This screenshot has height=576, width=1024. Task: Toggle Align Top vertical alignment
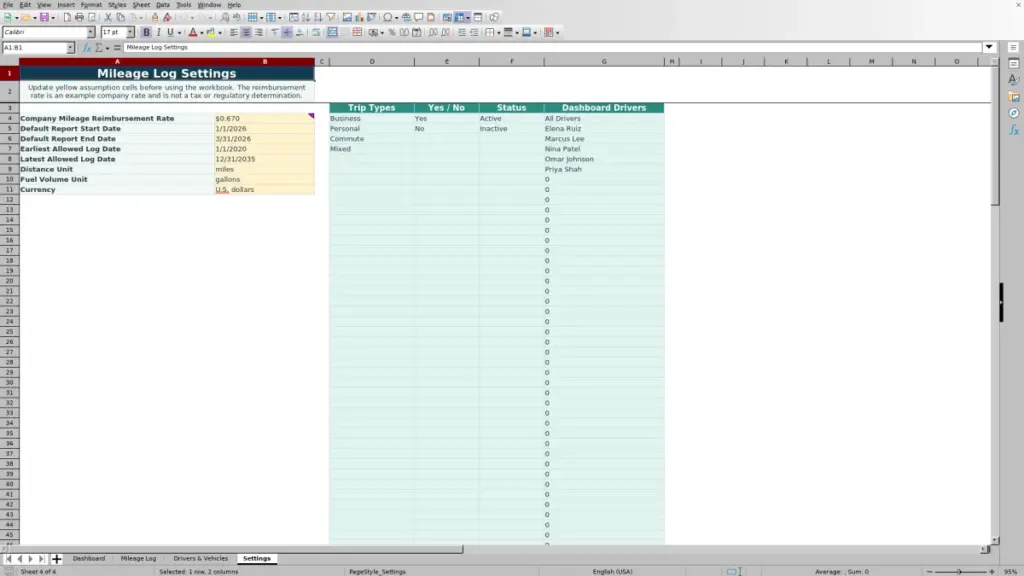[x=275, y=33]
